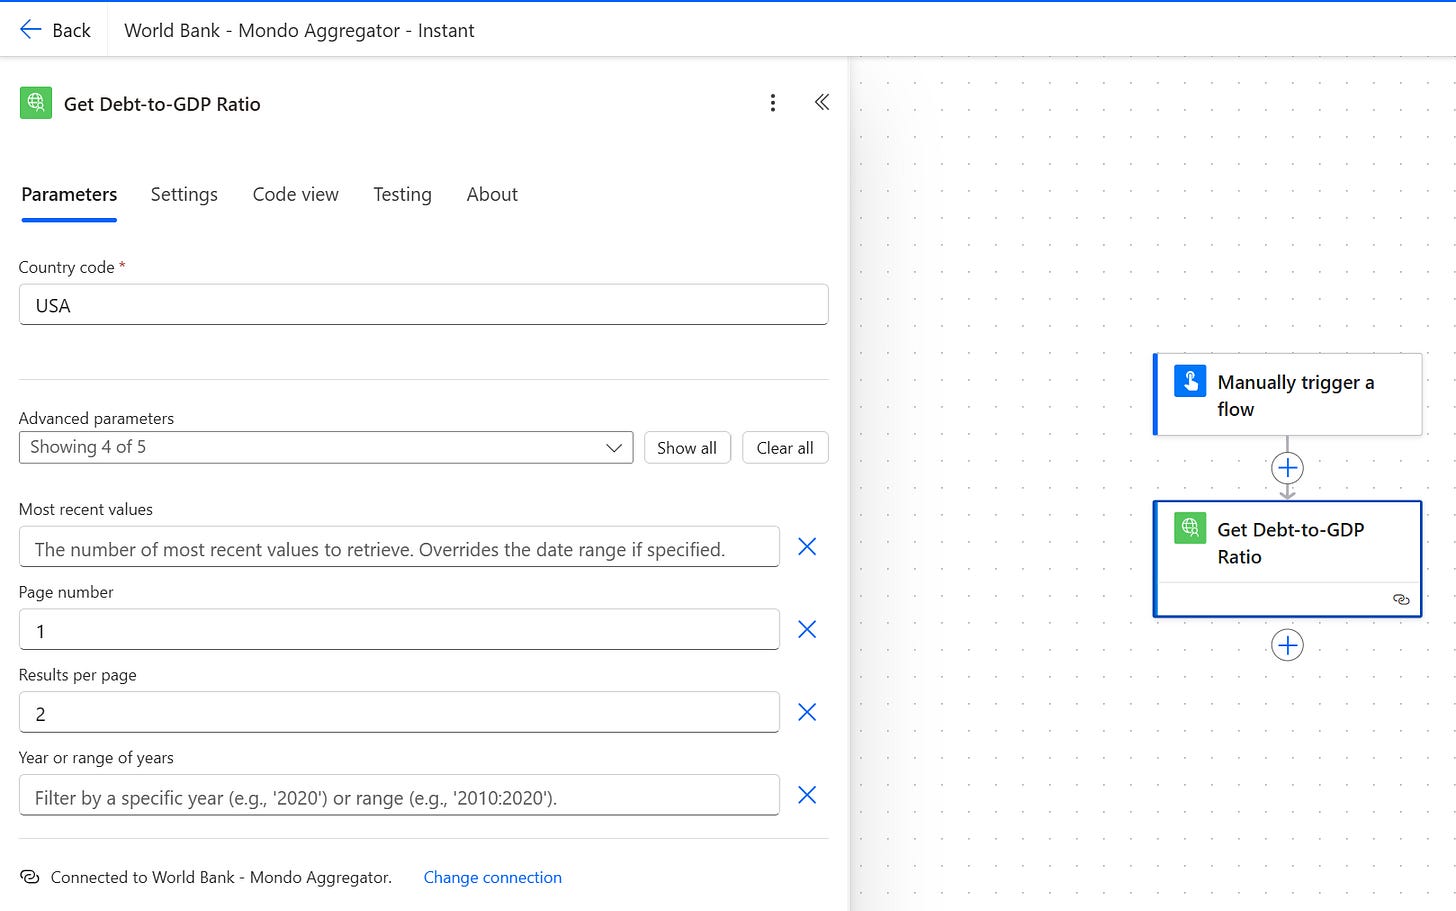Click the Most recent values input field
Viewport: 1456px width, 911px height.
tap(399, 547)
